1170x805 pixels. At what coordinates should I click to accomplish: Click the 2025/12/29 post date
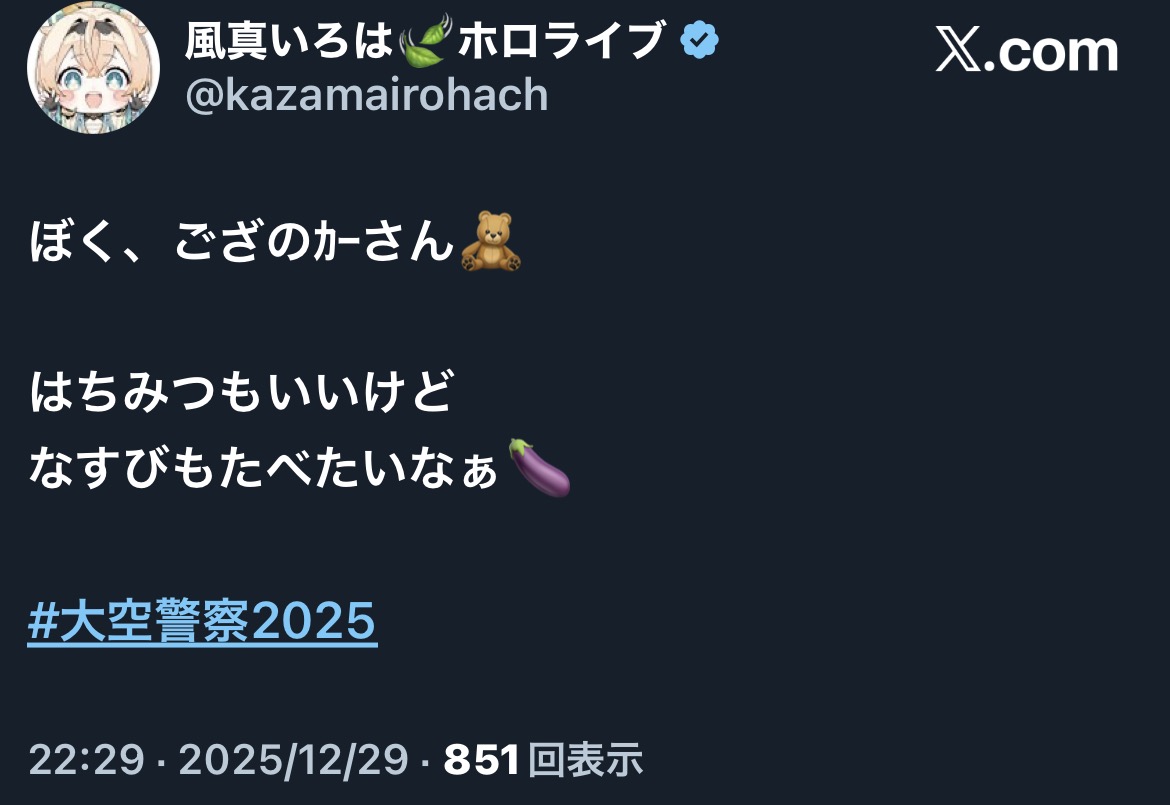pos(293,759)
